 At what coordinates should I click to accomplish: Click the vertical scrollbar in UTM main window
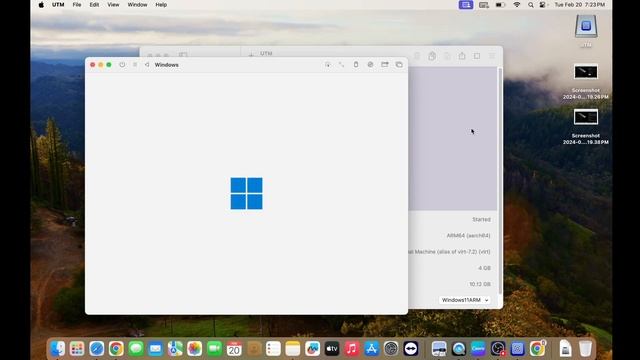click(x=500, y=181)
